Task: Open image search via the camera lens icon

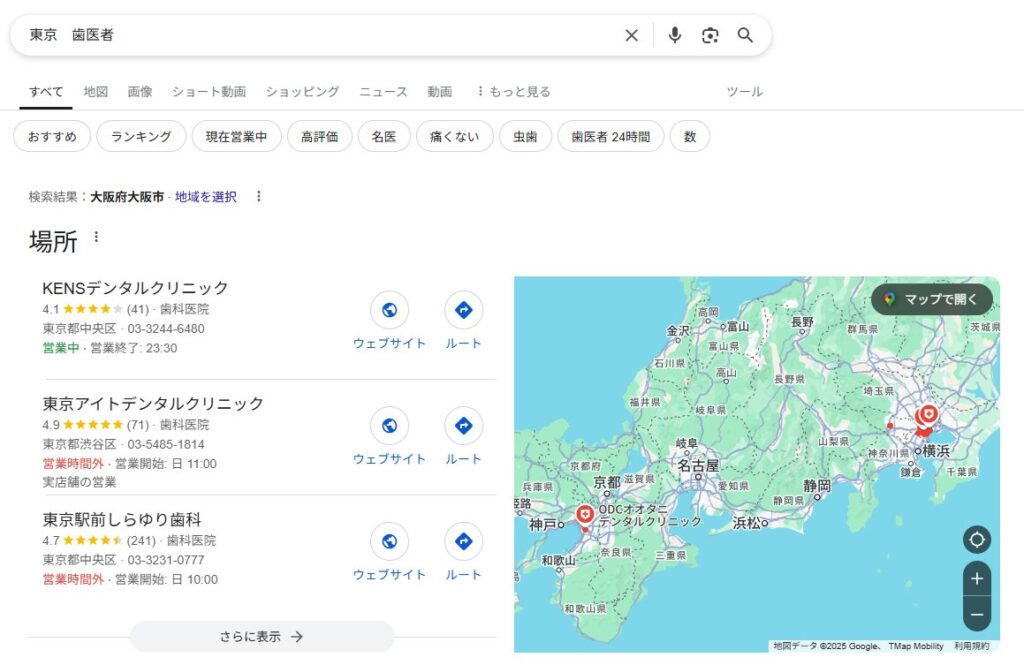Action: click(710, 35)
